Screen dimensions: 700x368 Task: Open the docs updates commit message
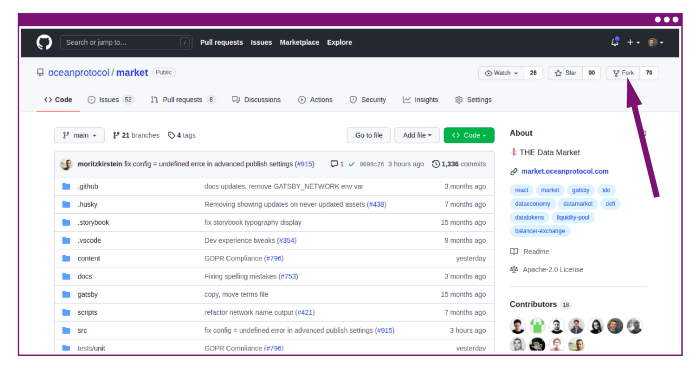(x=284, y=186)
